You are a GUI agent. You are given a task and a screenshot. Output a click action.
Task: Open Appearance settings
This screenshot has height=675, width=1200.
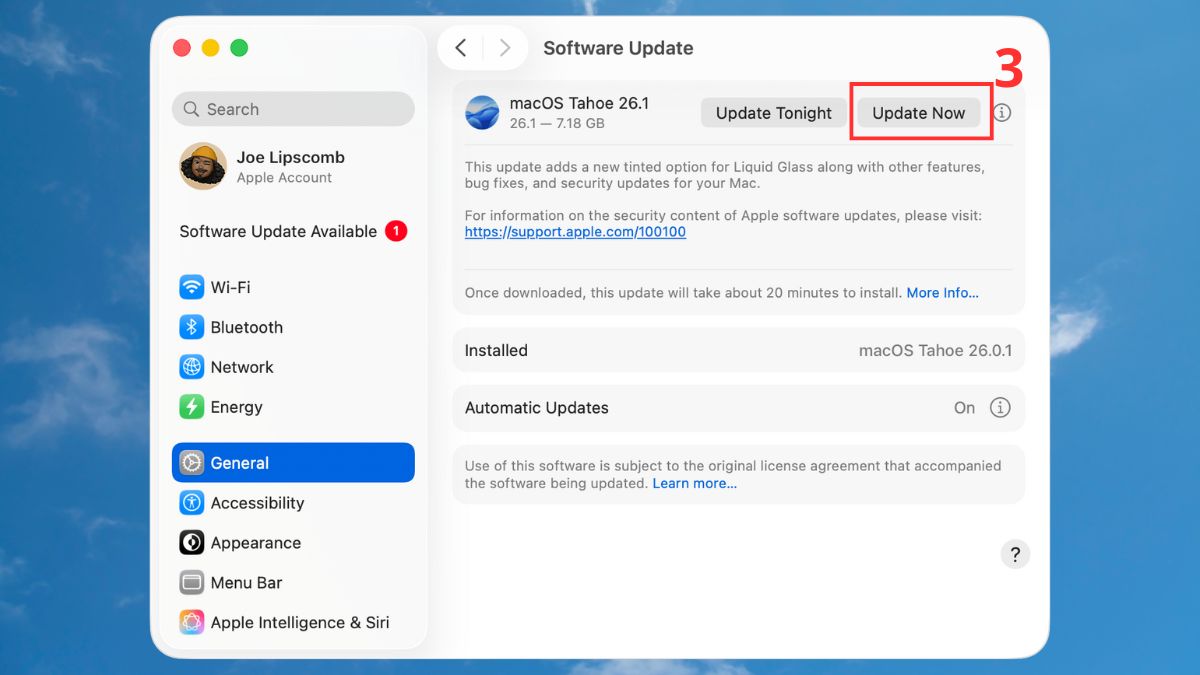pyautogui.click(x=255, y=543)
